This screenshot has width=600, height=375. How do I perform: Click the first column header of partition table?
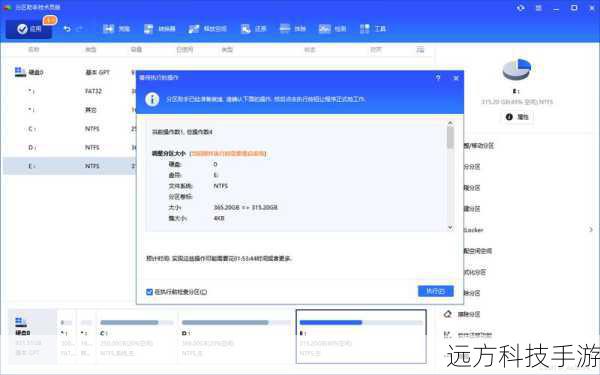click(34, 49)
